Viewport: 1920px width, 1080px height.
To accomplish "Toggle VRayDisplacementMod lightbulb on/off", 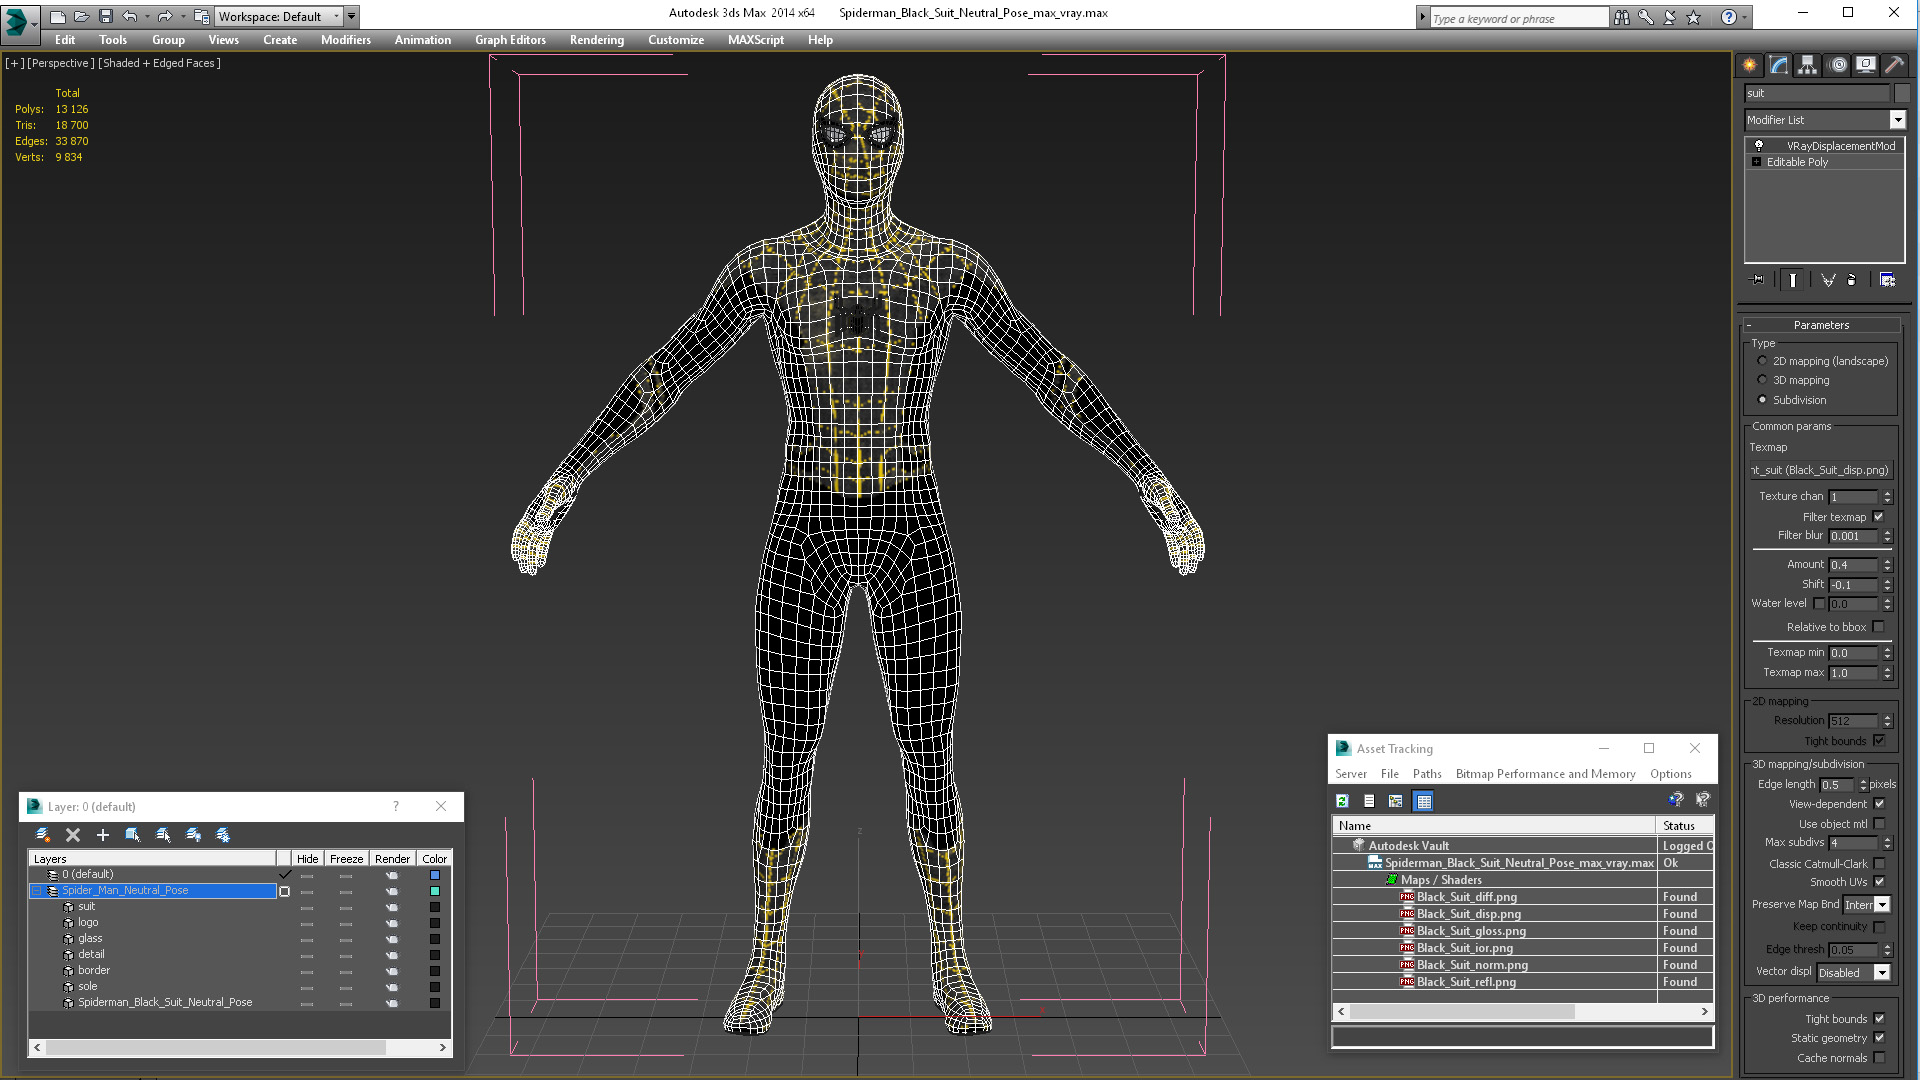I will tap(1759, 146).
